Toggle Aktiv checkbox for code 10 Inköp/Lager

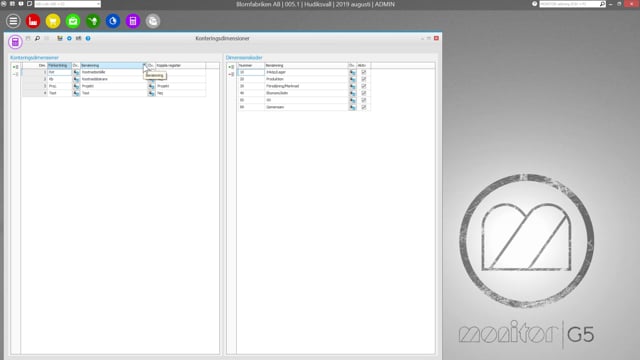[x=364, y=72]
